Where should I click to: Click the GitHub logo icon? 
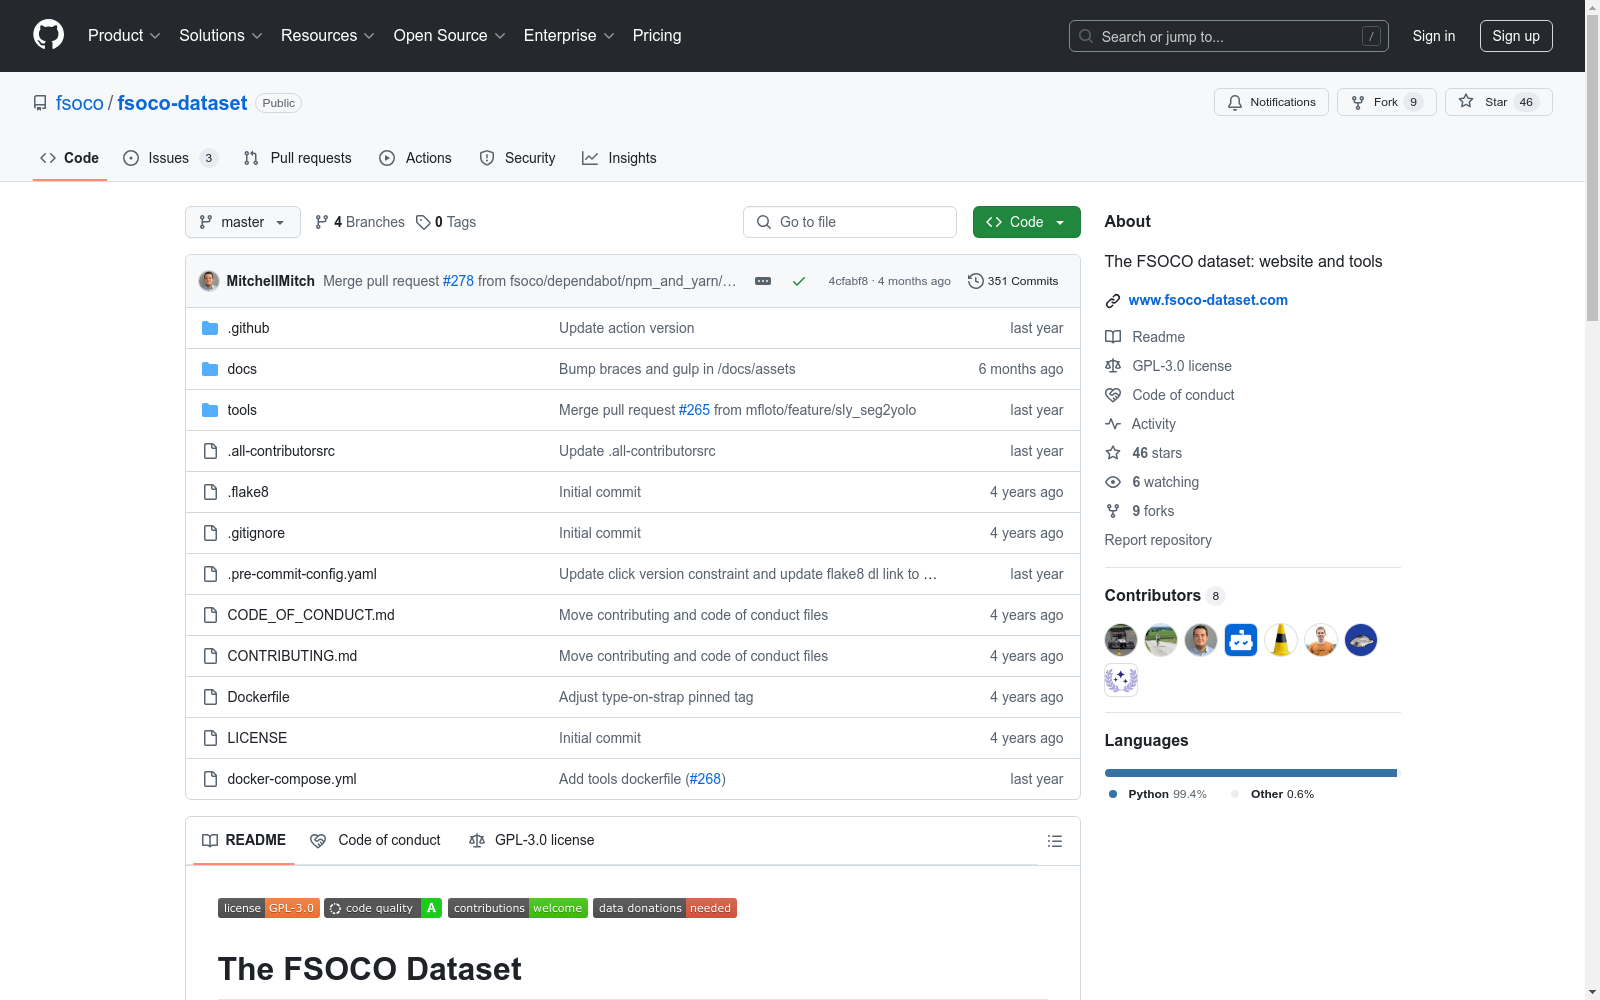pos(48,35)
